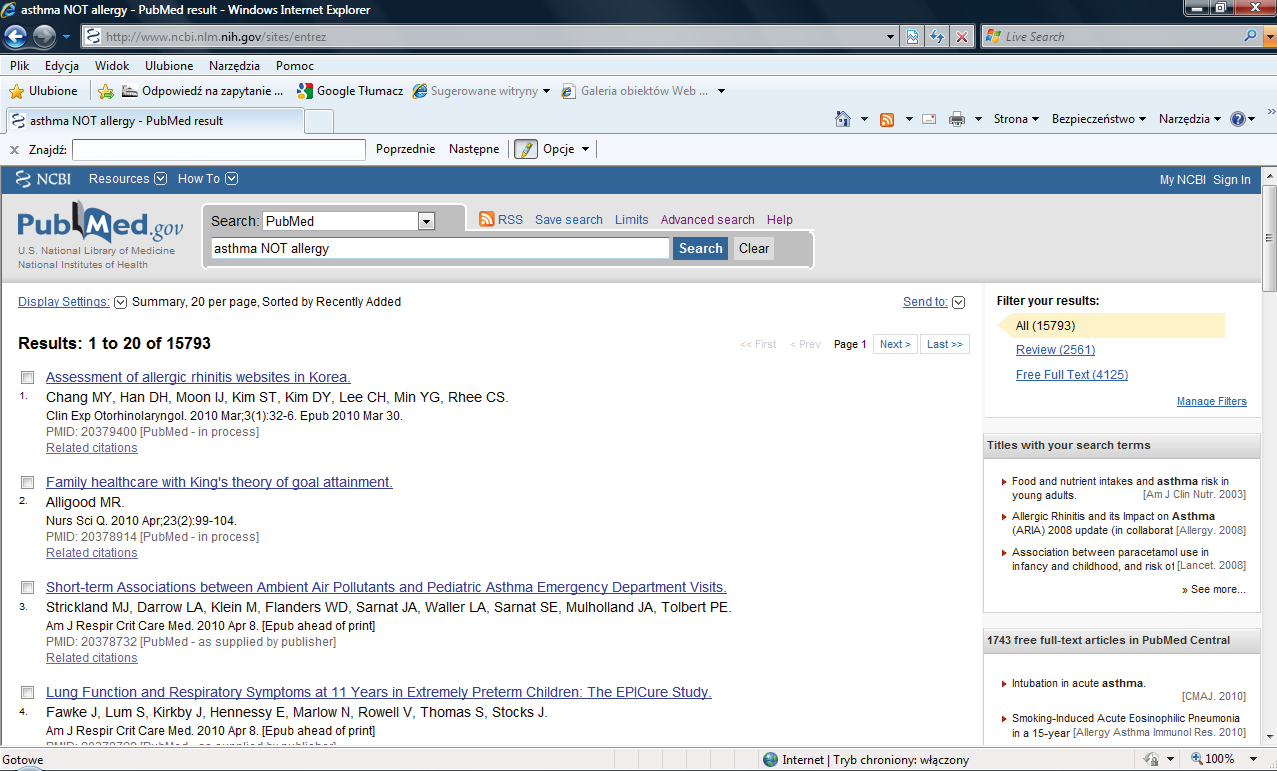Click Sign In in NCBI header
Image resolution: width=1277 pixels, height=771 pixels.
coord(1232,180)
